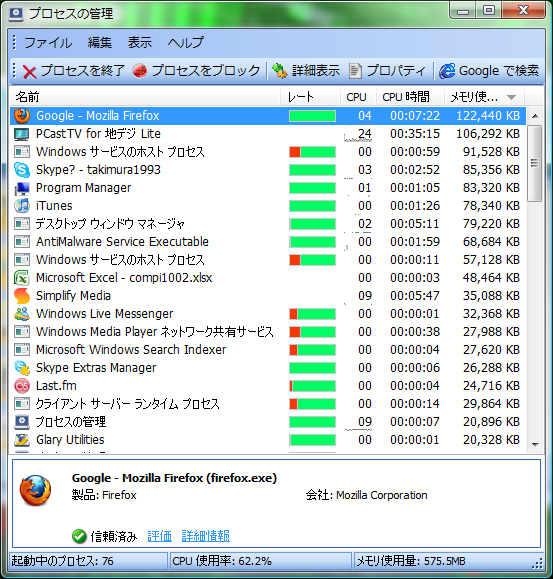This screenshot has height=579, width=553.
Task: Click the Microsoft Excel icon
Action: (22, 278)
